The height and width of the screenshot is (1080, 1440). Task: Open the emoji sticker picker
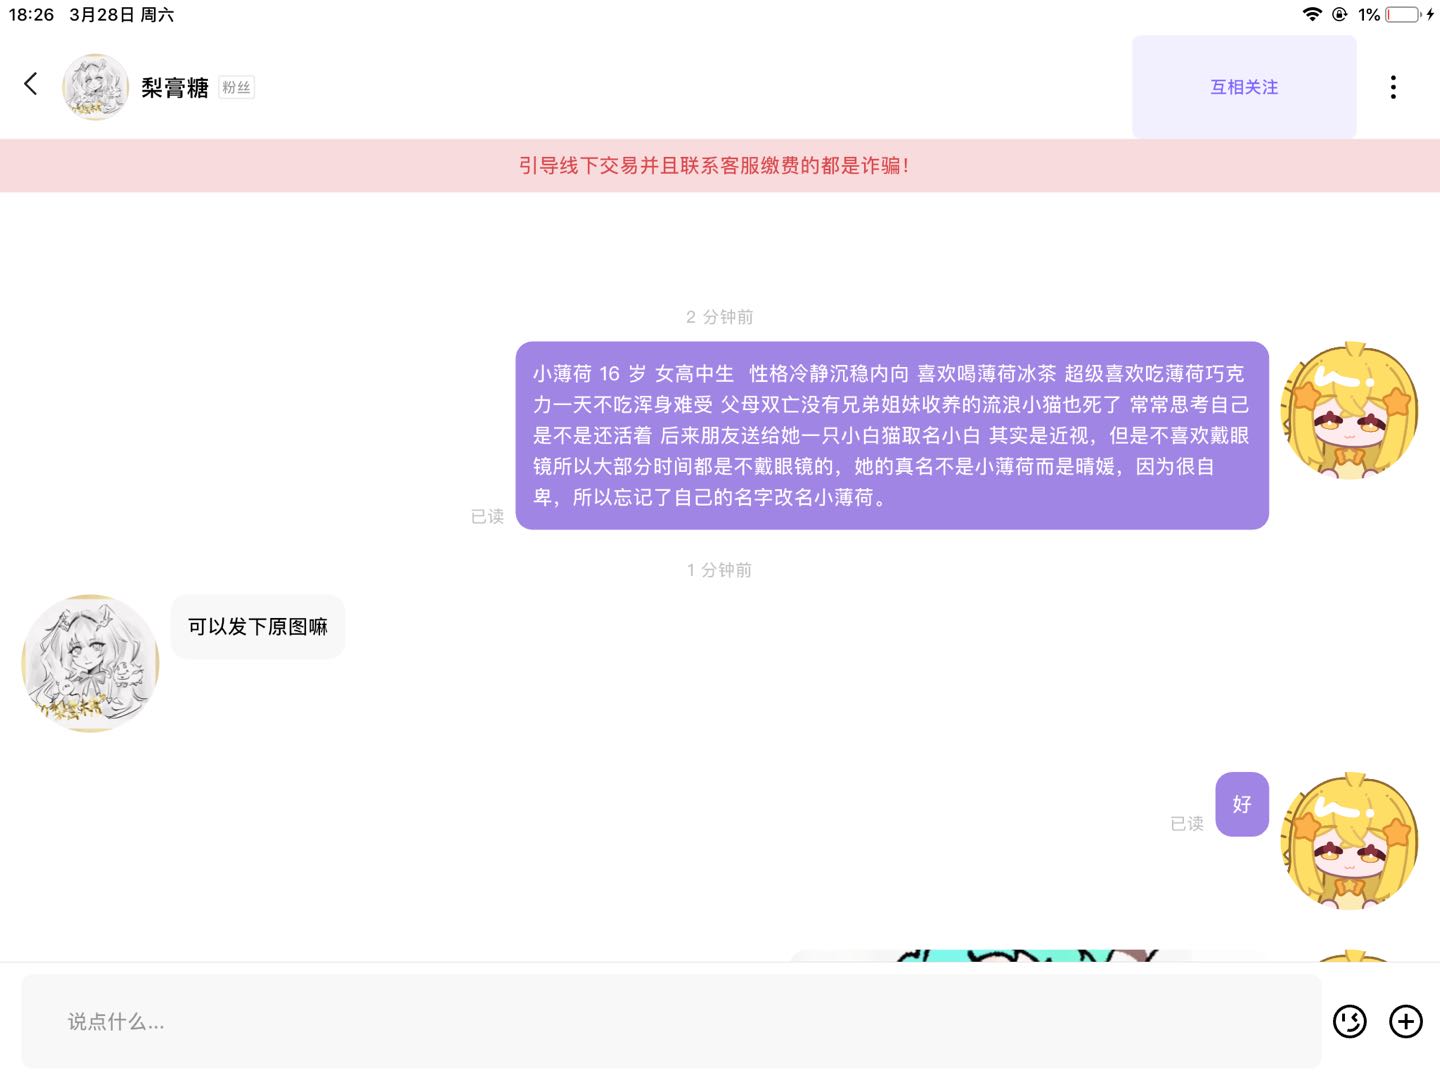point(1349,1021)
